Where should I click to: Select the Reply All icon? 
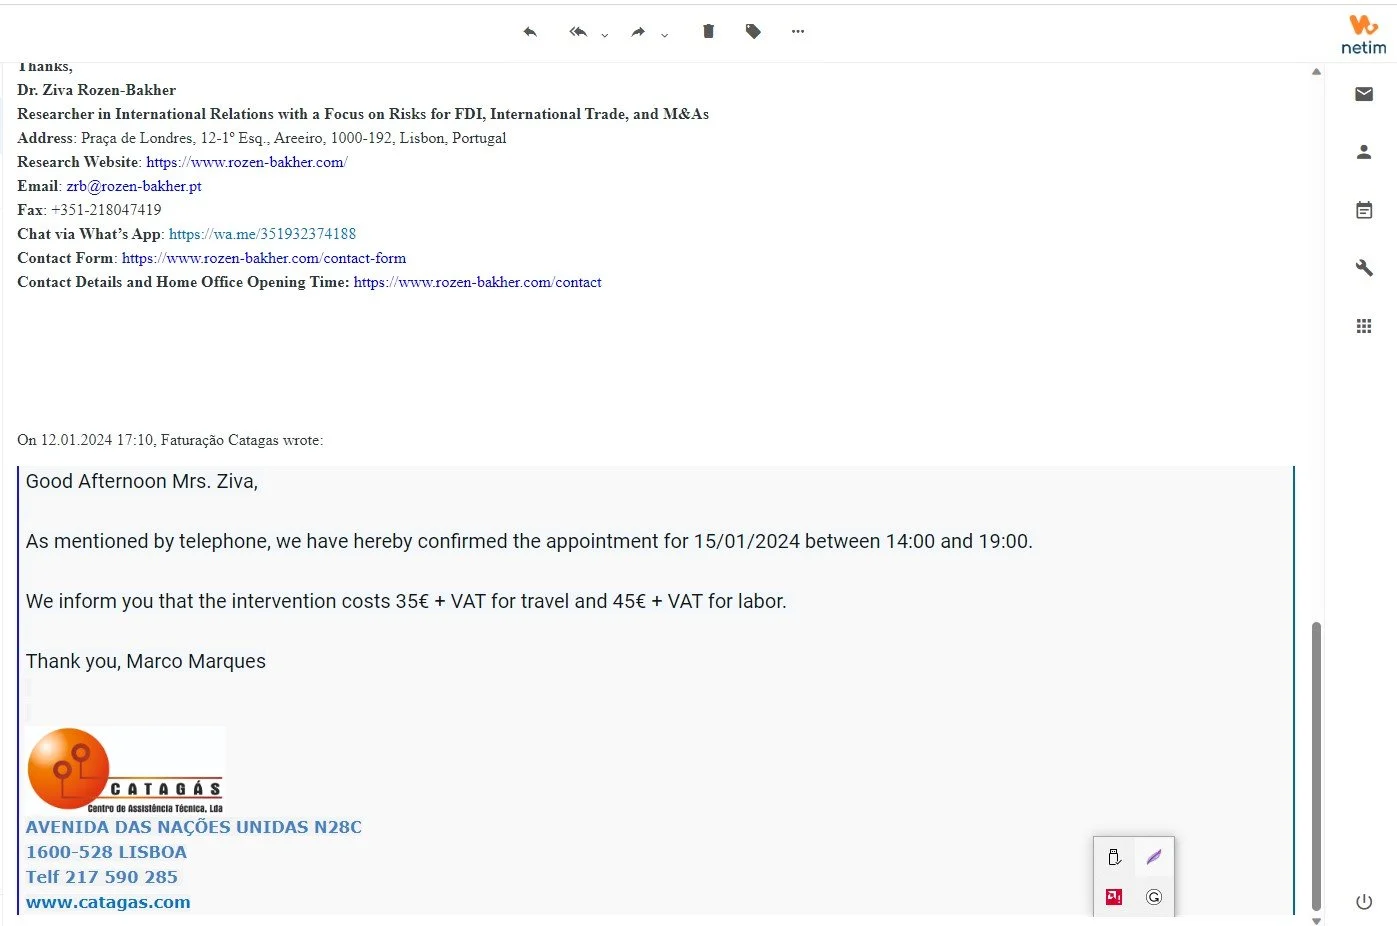click(577, 31)
